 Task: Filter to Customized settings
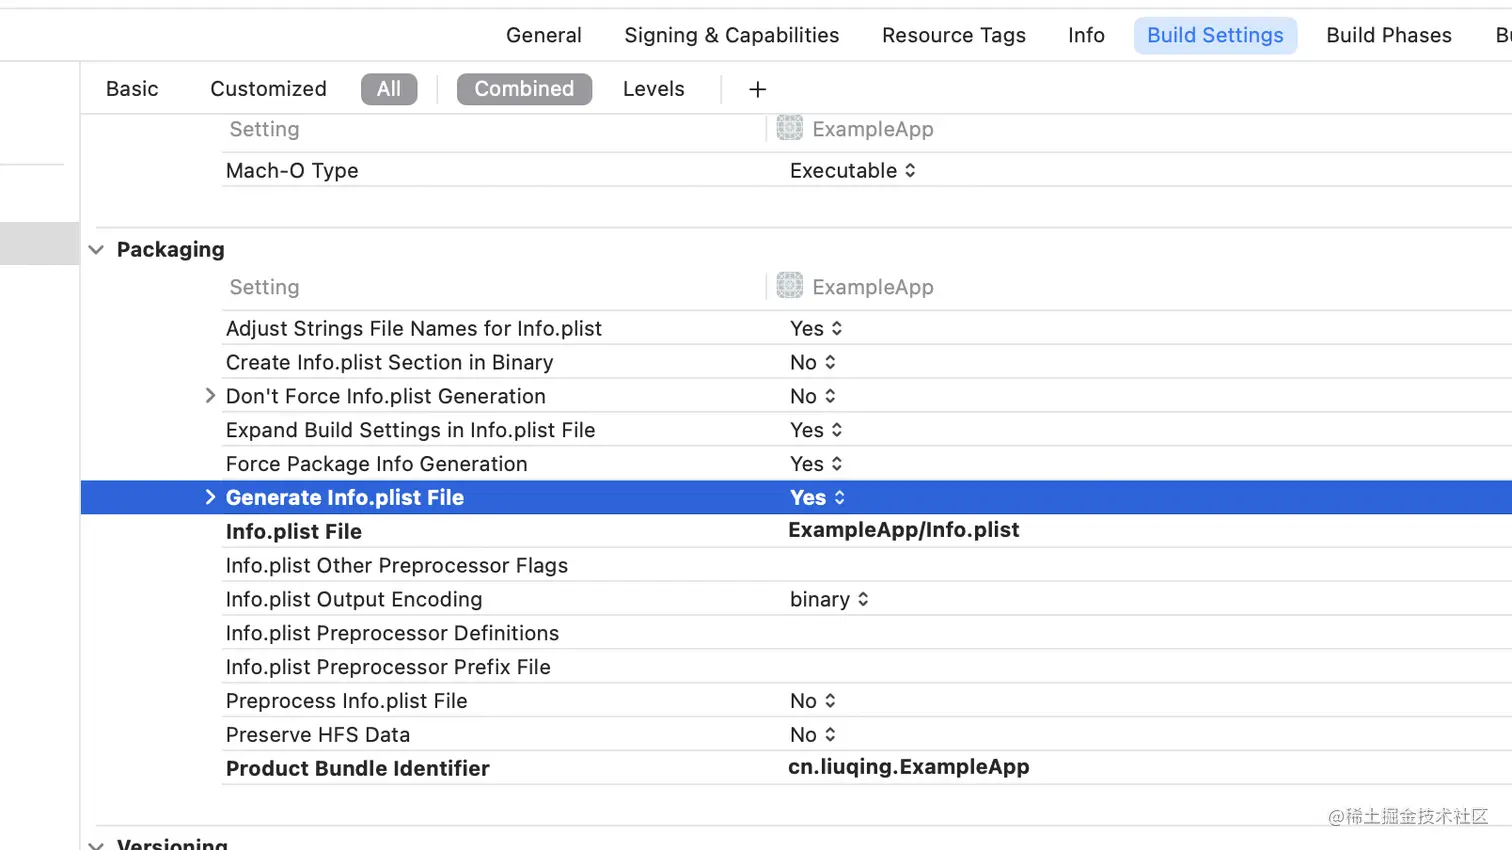[x=268, y=89]
